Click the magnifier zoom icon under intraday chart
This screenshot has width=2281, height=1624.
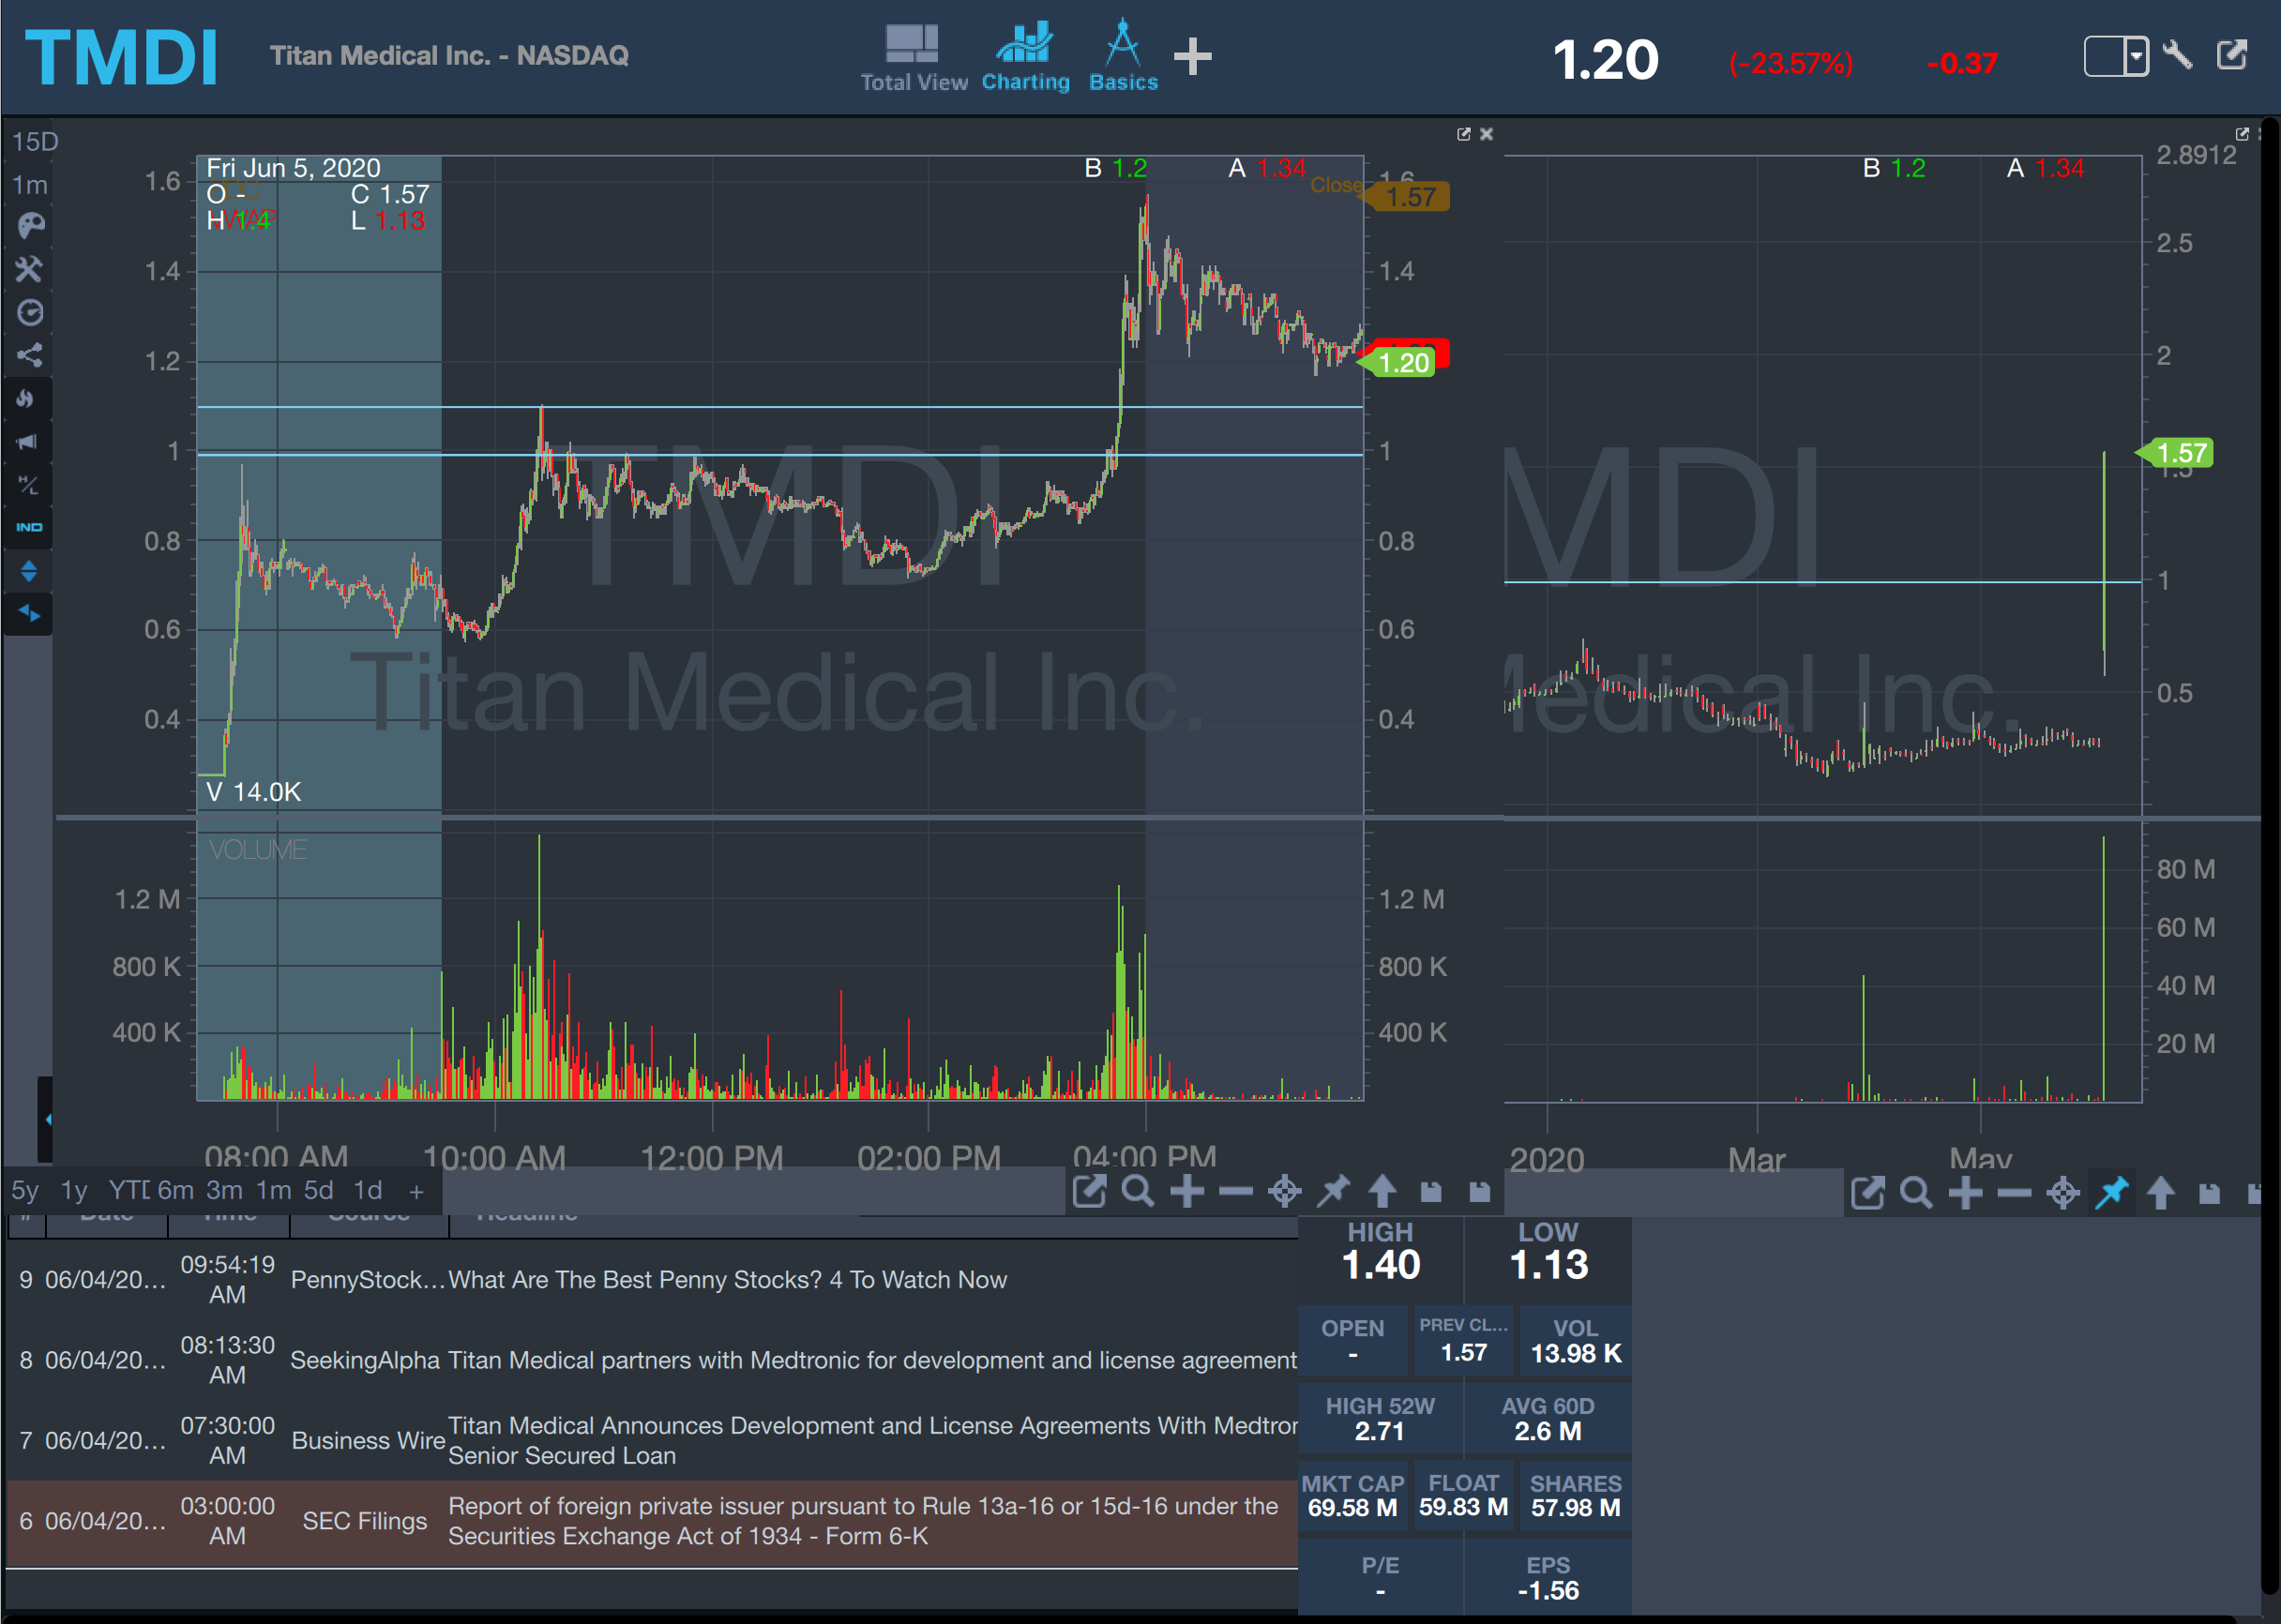point(1138,1191)
